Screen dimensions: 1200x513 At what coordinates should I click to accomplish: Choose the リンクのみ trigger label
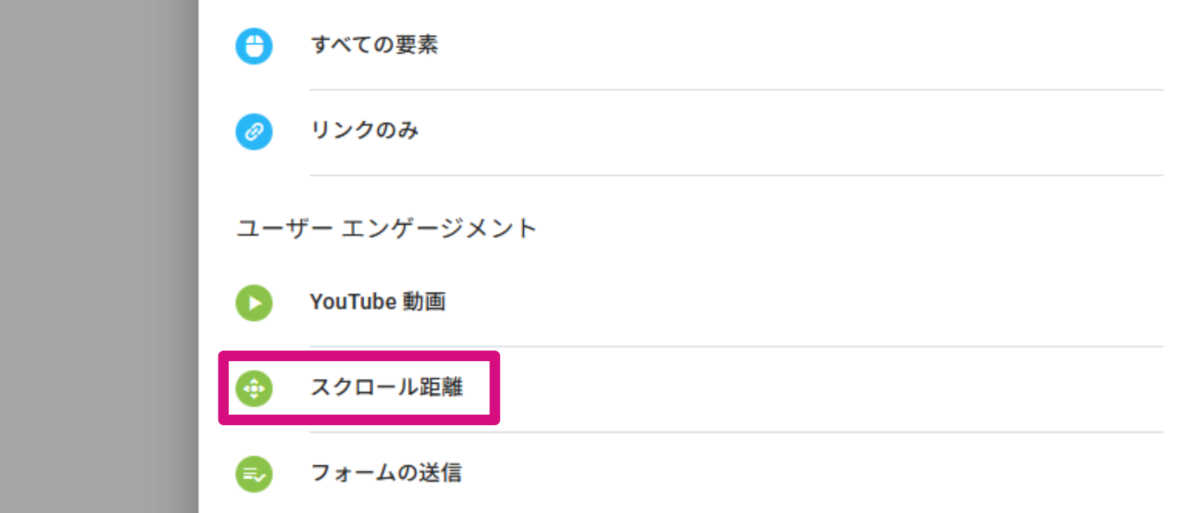[364, 132]
